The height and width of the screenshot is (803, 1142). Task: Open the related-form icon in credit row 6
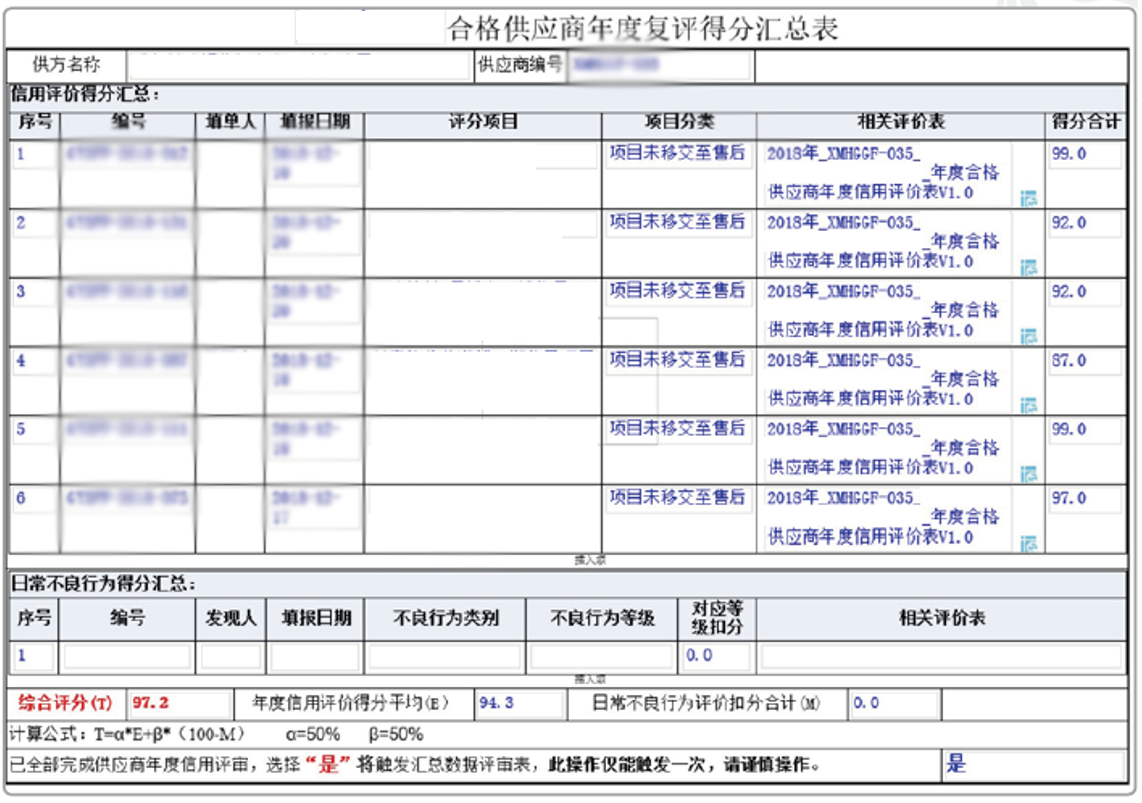click(1028, 543)
